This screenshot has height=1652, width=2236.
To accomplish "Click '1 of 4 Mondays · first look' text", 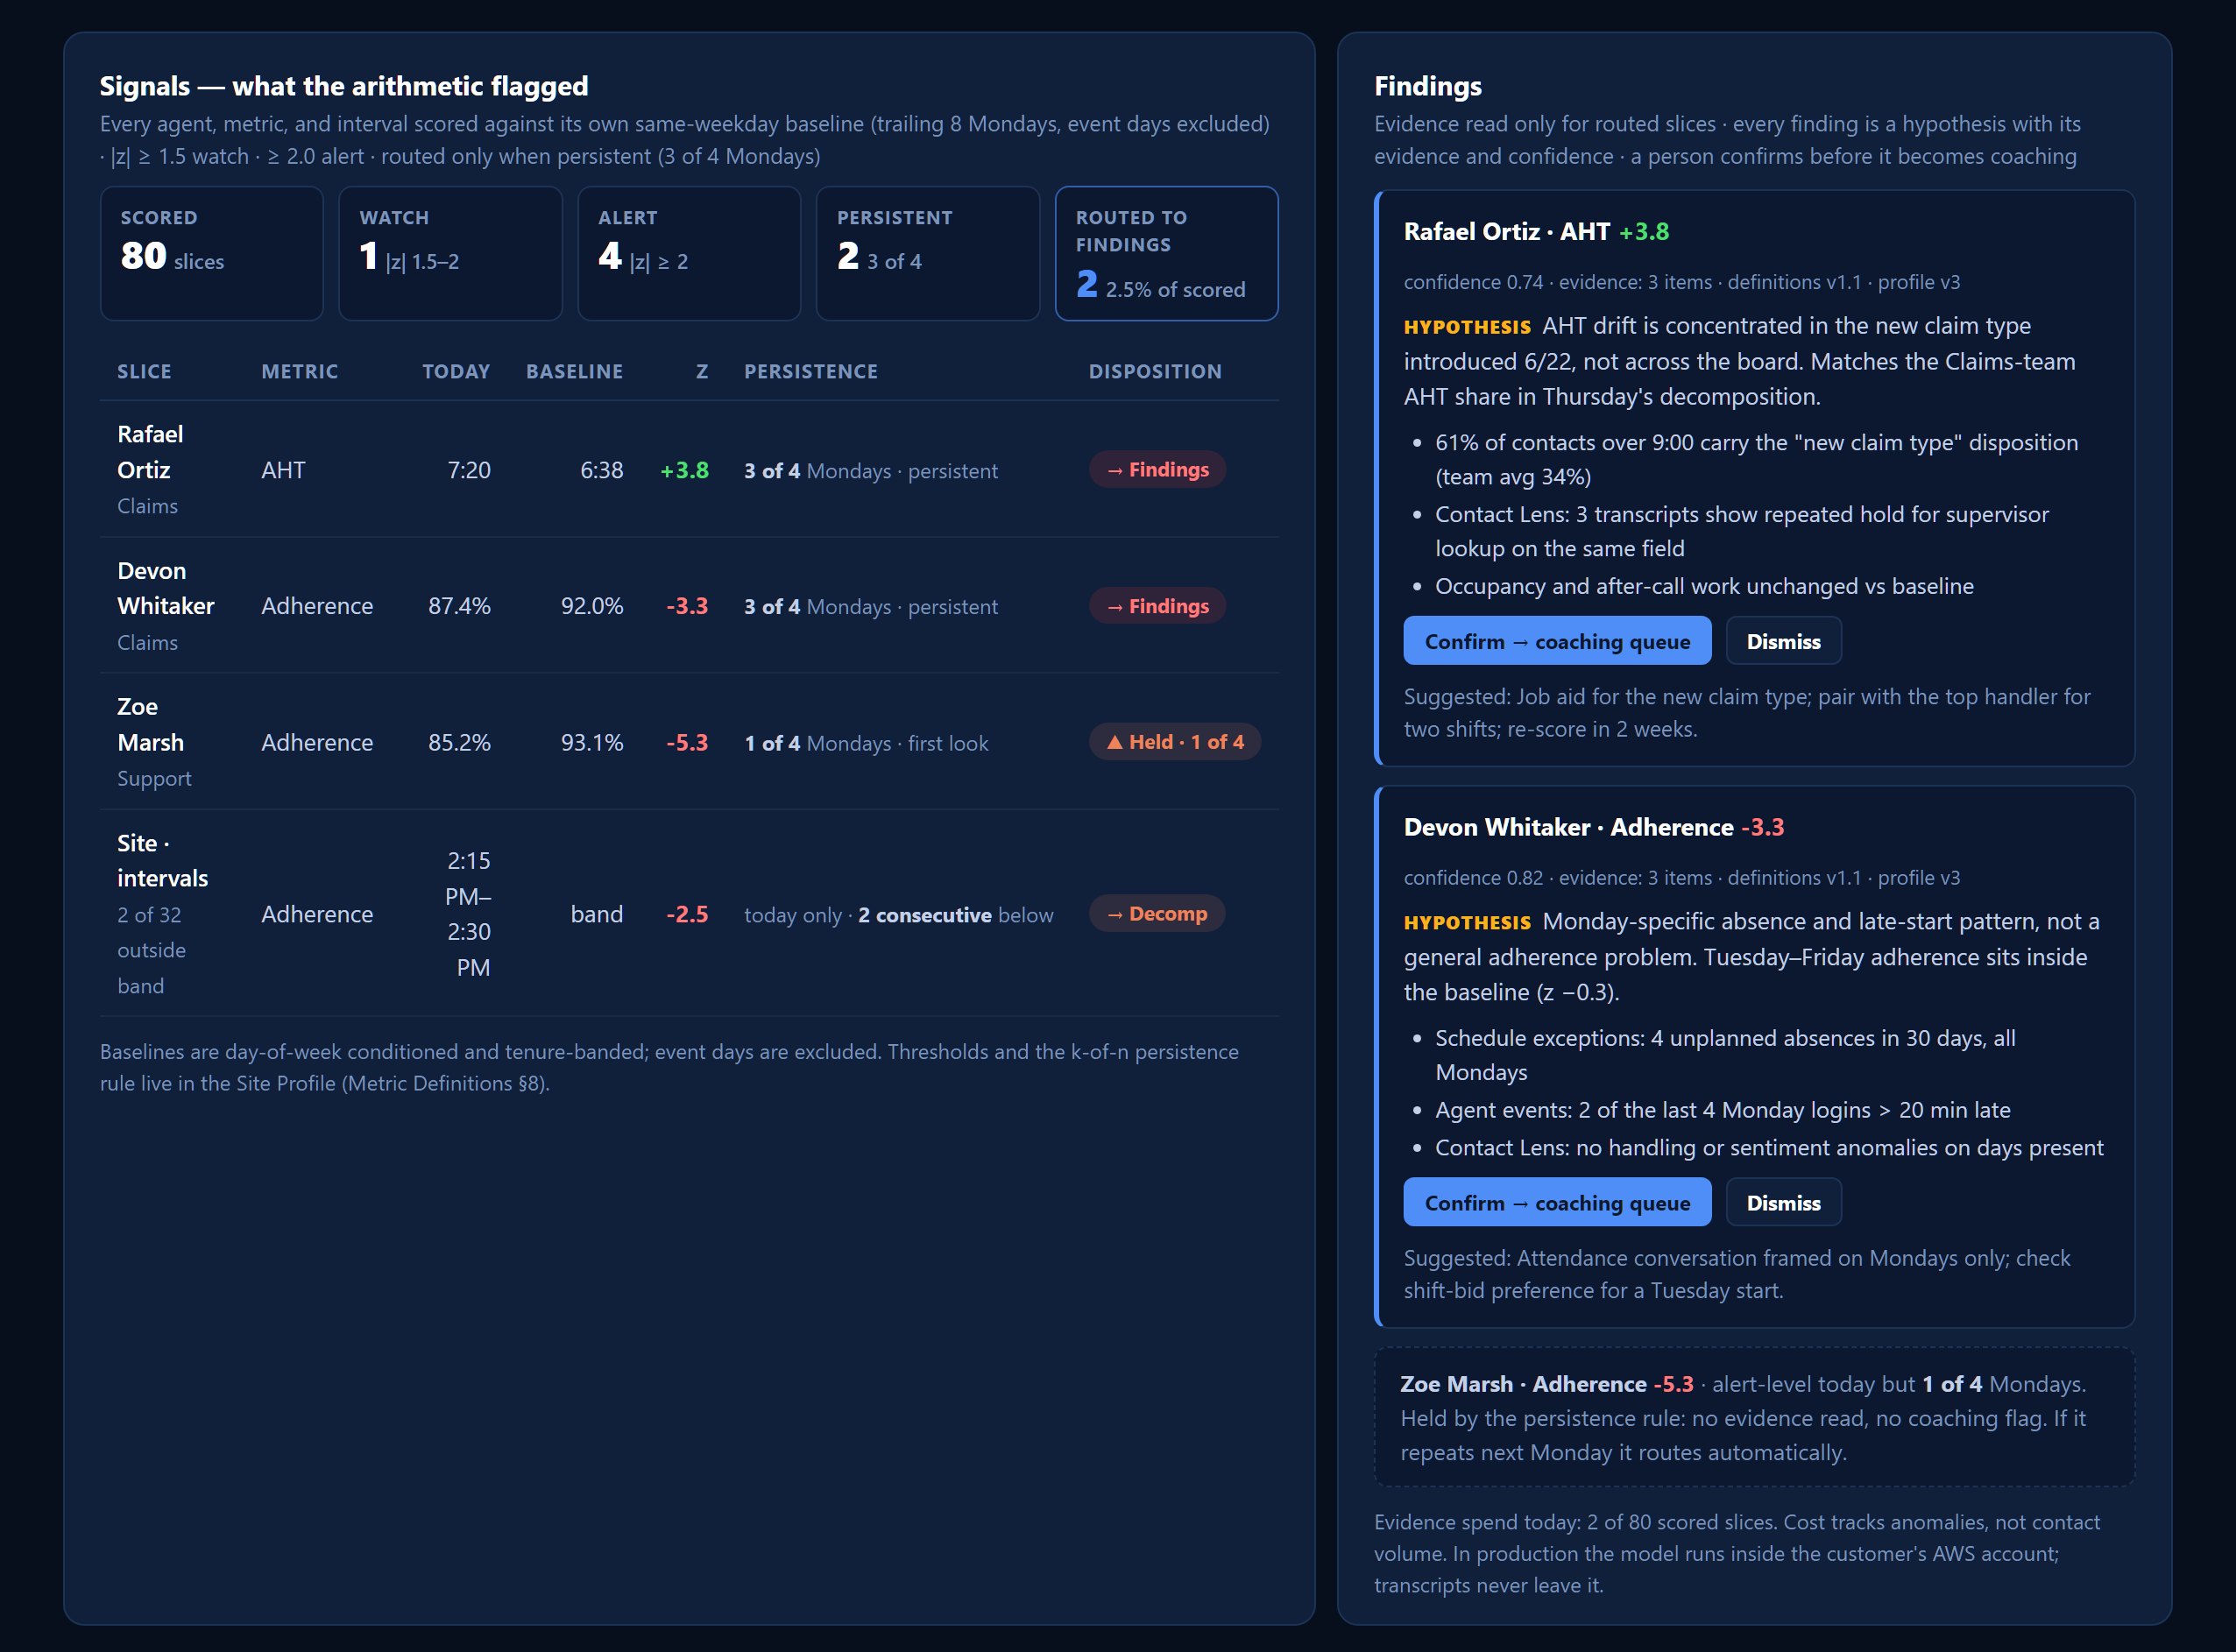I will pos(866,743).
